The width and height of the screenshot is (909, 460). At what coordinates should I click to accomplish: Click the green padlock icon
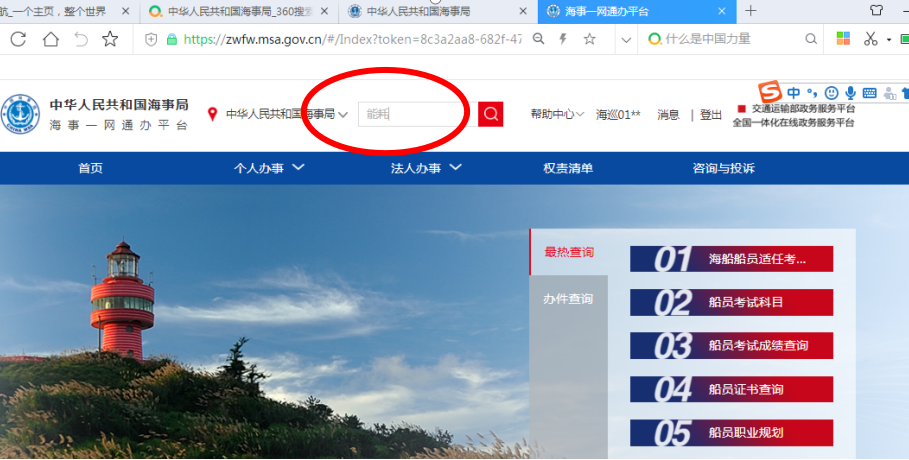click(x=171, y=39)
